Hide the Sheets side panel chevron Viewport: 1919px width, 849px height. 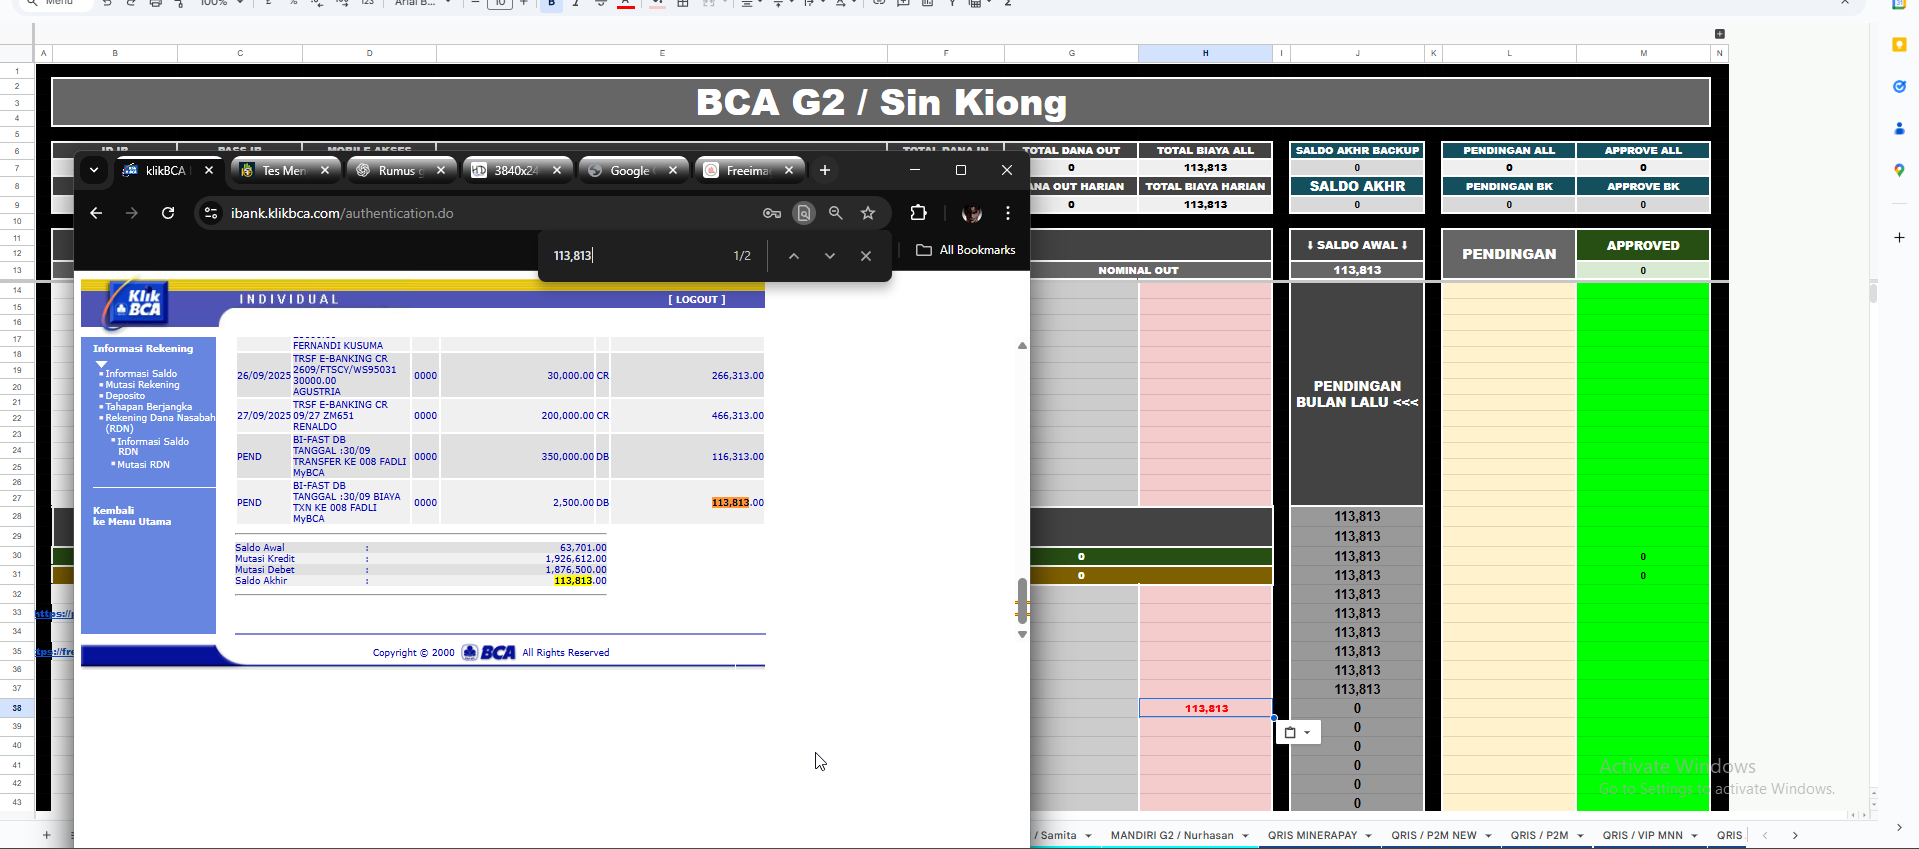point(1899,828)
